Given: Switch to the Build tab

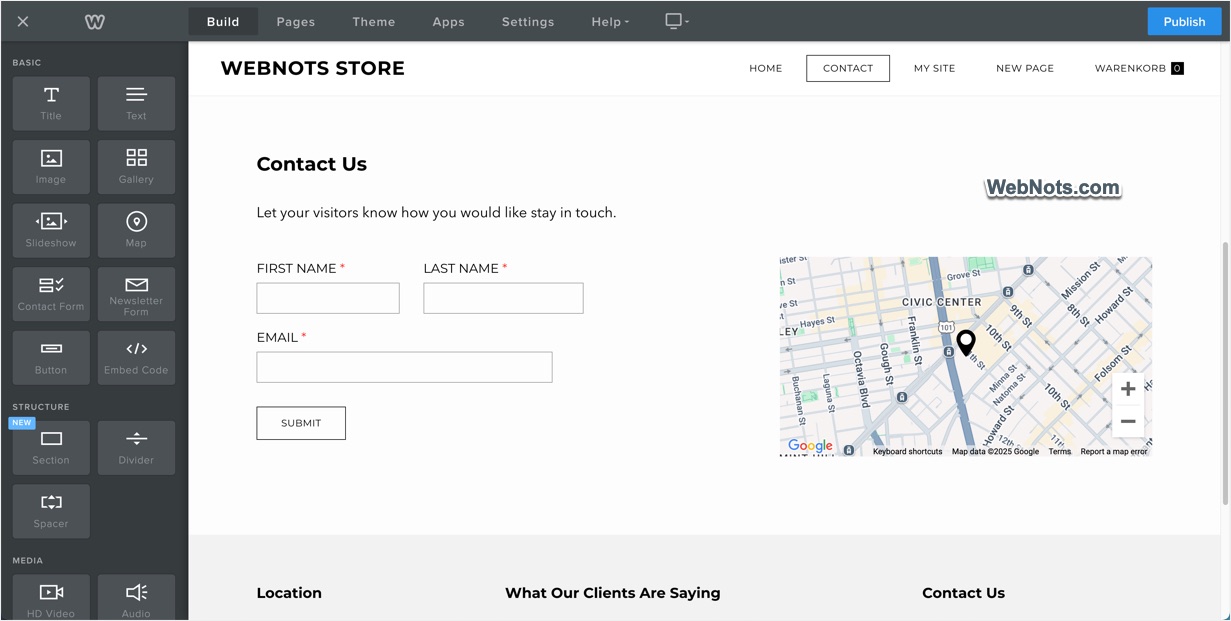Looking at the screenshot, I should point(223,21).
